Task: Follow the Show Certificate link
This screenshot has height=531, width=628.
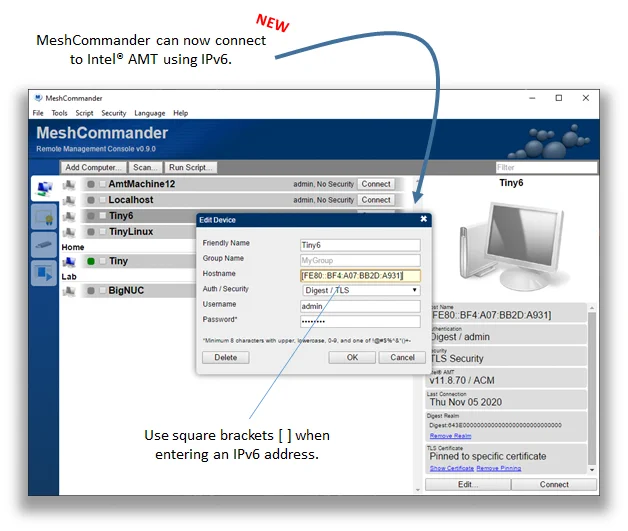Action: (452, 469)
